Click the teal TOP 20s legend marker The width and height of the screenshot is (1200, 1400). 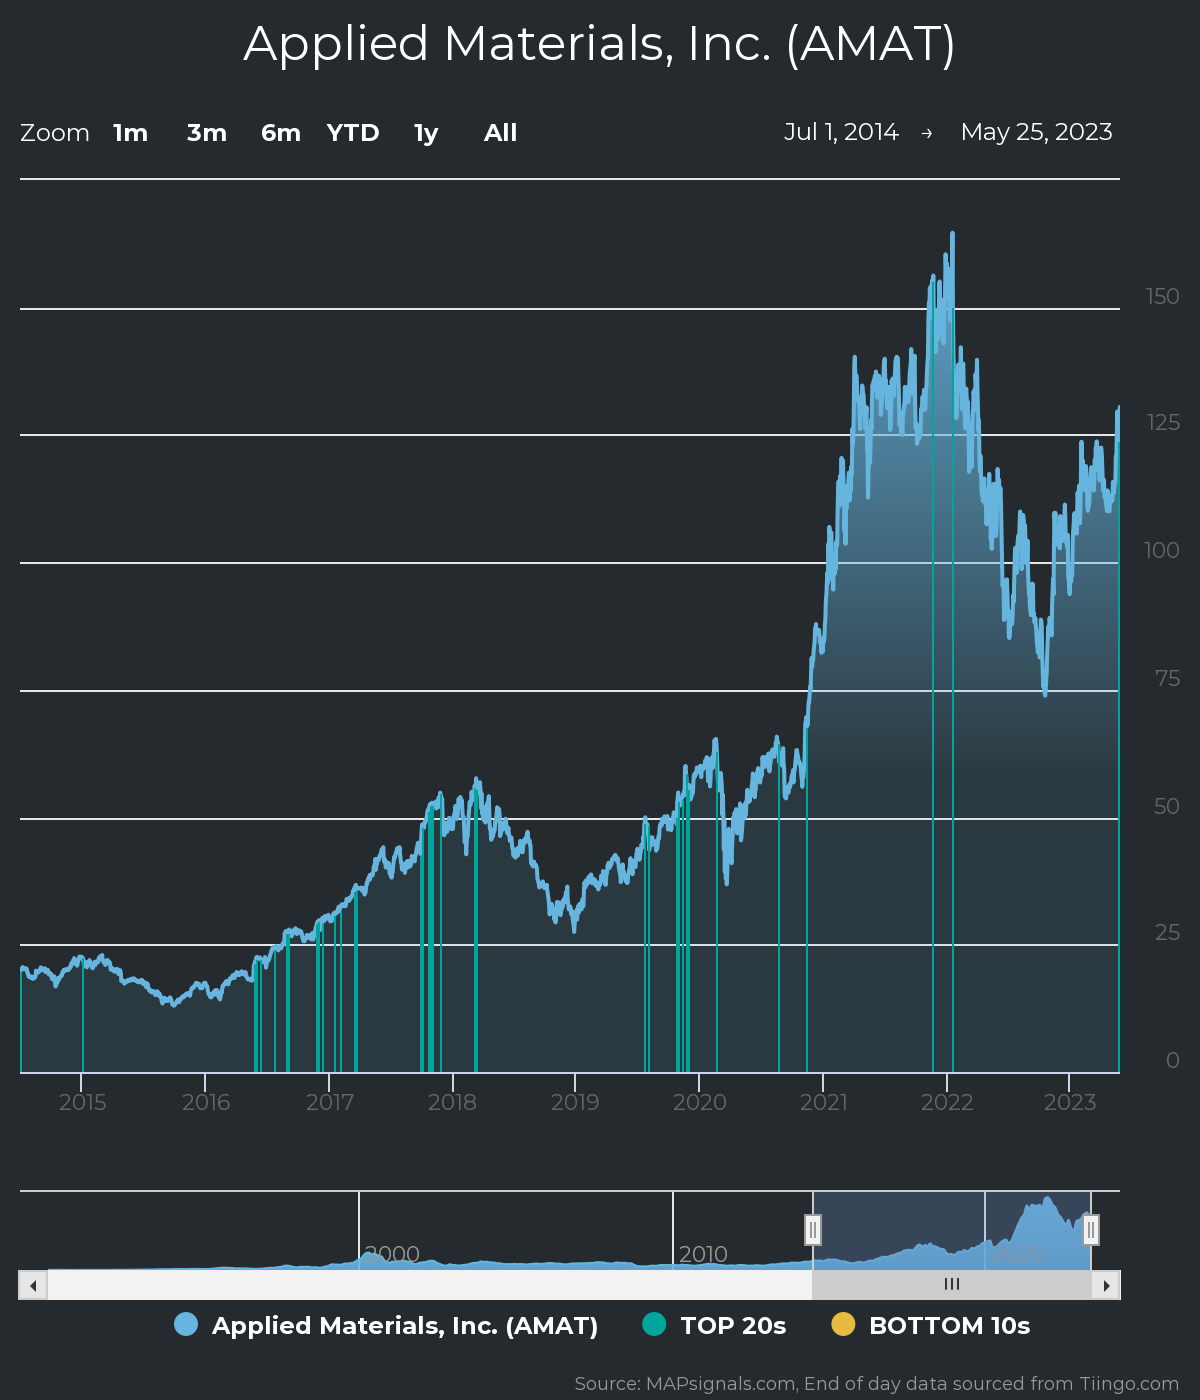[x=654, y=1324]
